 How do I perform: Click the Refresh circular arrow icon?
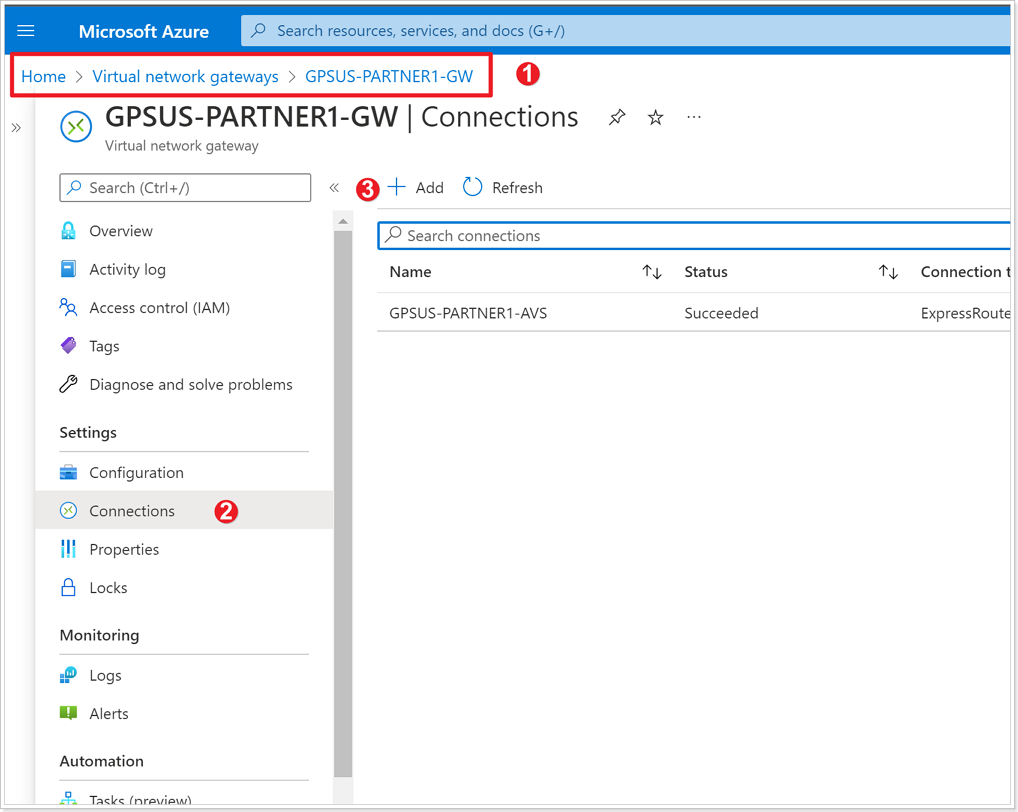point(472,187)
